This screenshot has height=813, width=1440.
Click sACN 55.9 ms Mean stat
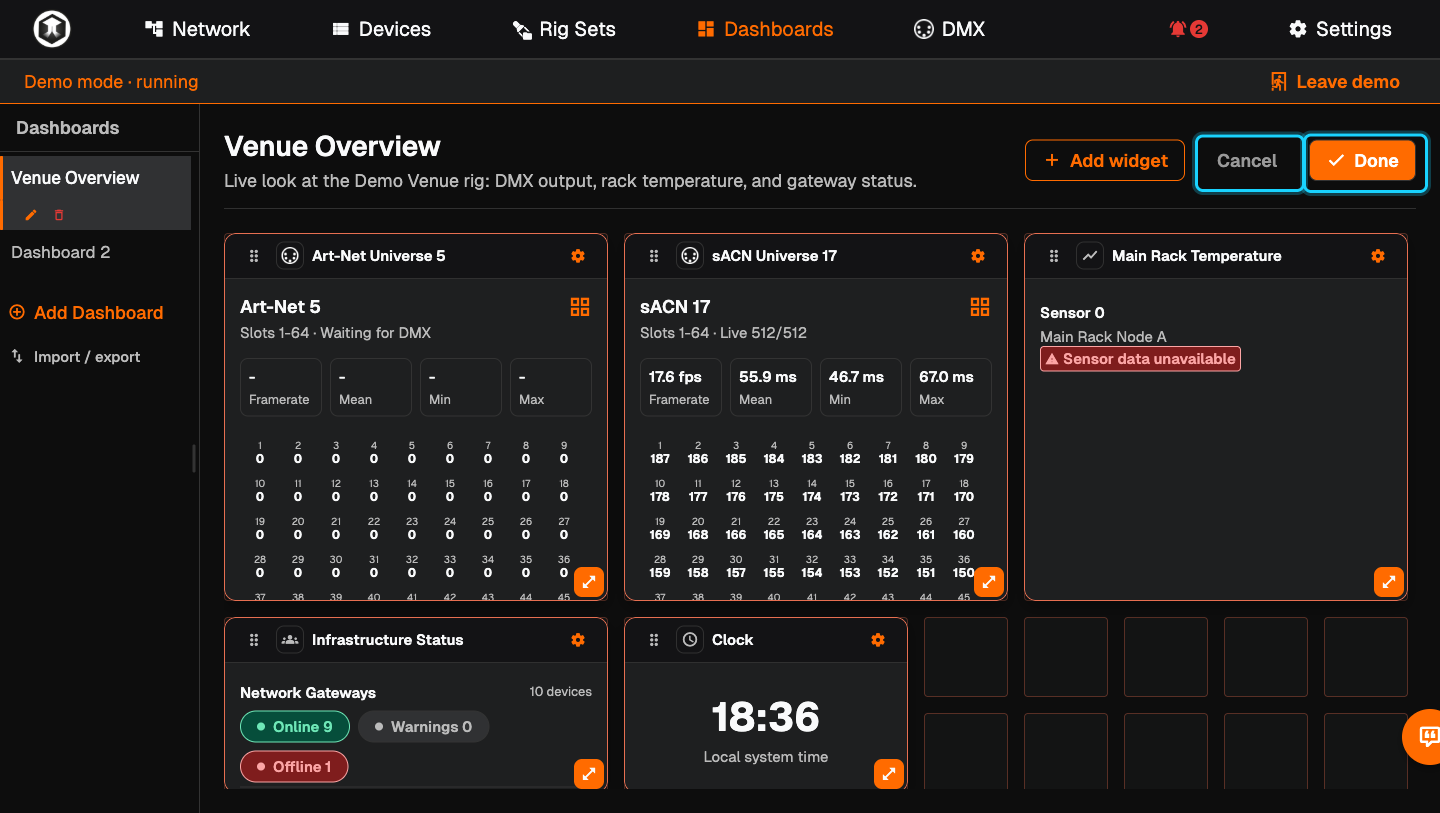pyautogui.click(x=771, y=387)
